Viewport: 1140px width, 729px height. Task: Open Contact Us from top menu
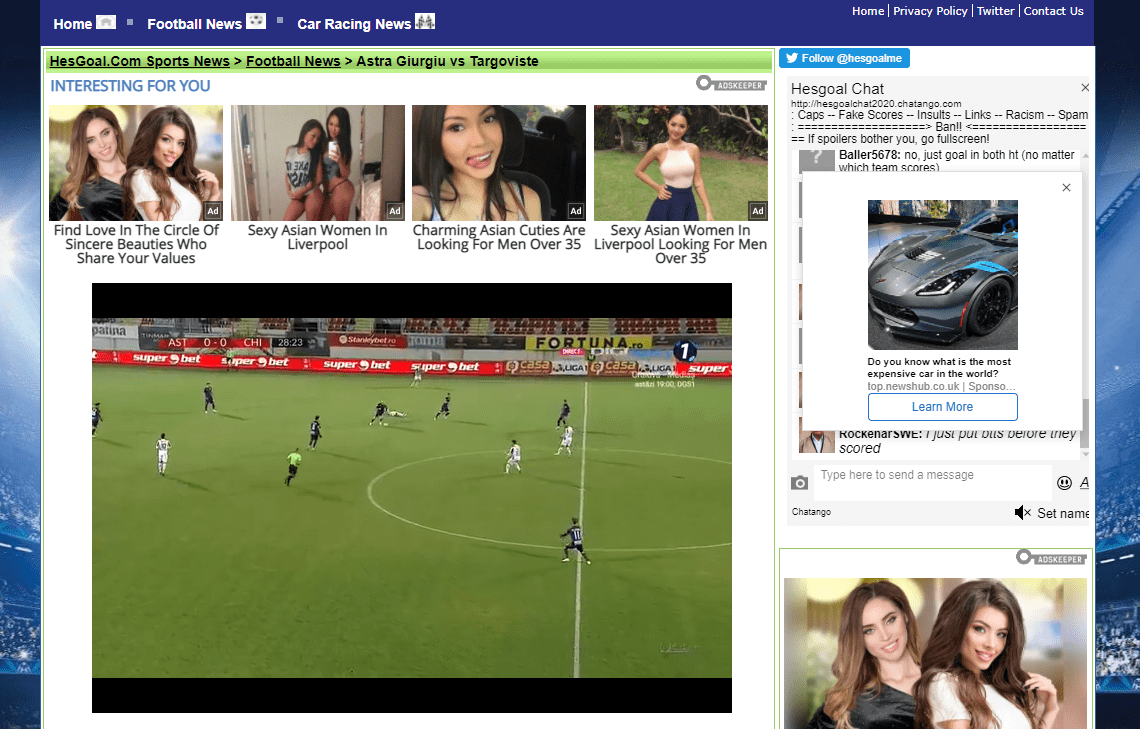coord(1053,11)
